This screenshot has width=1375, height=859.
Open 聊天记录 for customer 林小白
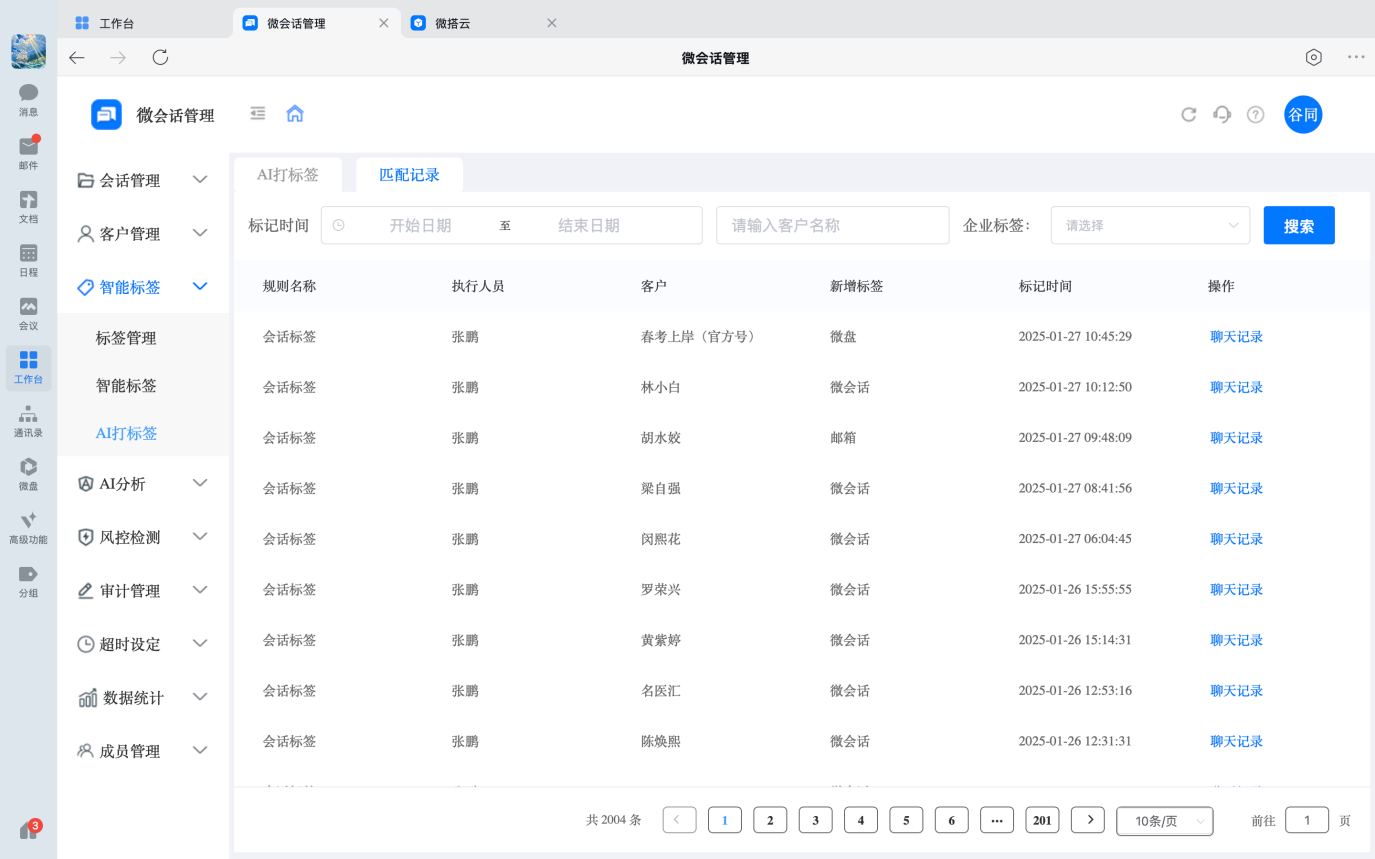(1236, 387)
